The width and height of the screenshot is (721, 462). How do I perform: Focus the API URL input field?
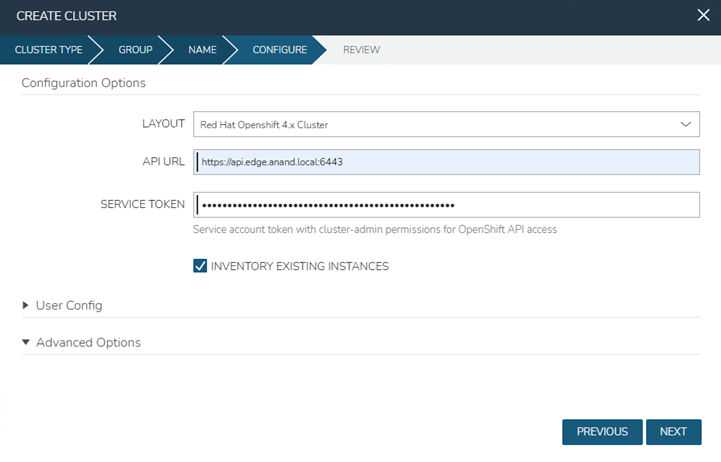click(446, 162)
